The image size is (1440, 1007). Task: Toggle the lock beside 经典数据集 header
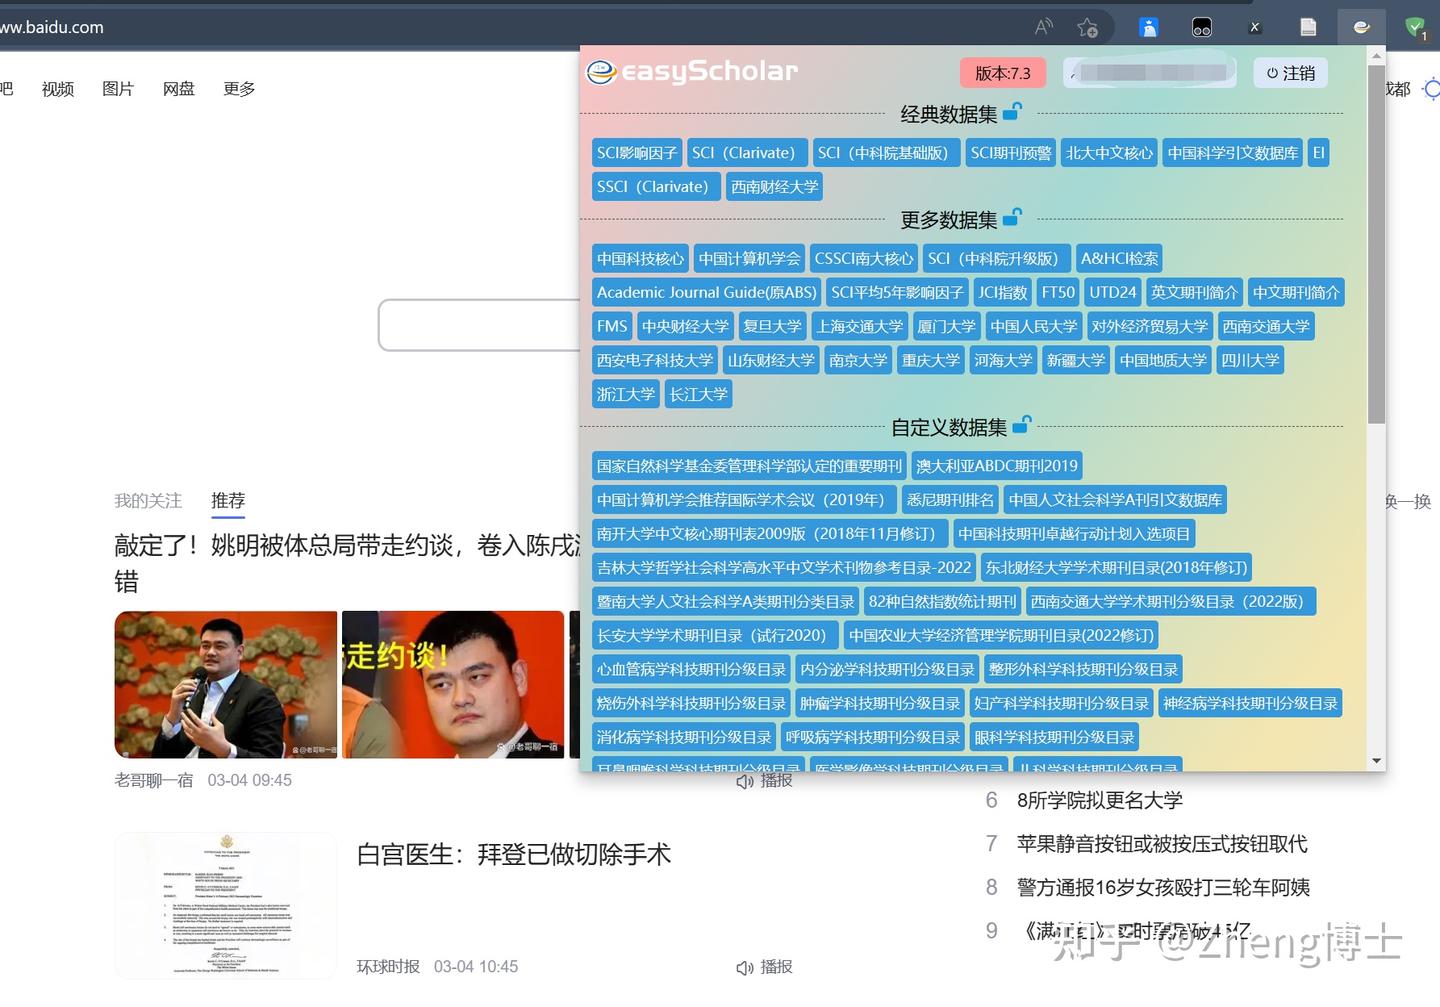[1012, 112]
